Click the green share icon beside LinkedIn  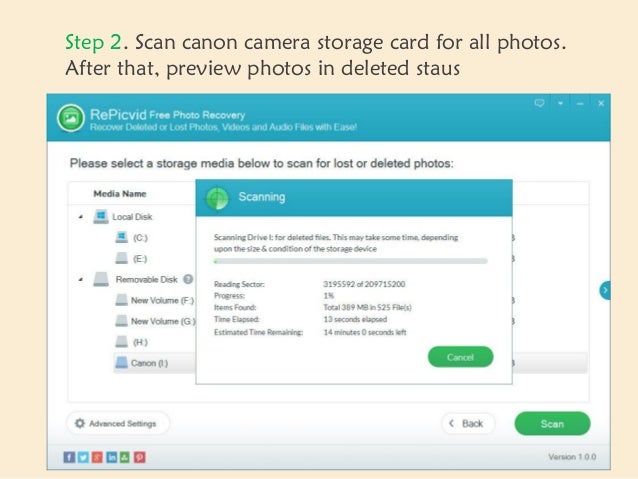(125, 457)
